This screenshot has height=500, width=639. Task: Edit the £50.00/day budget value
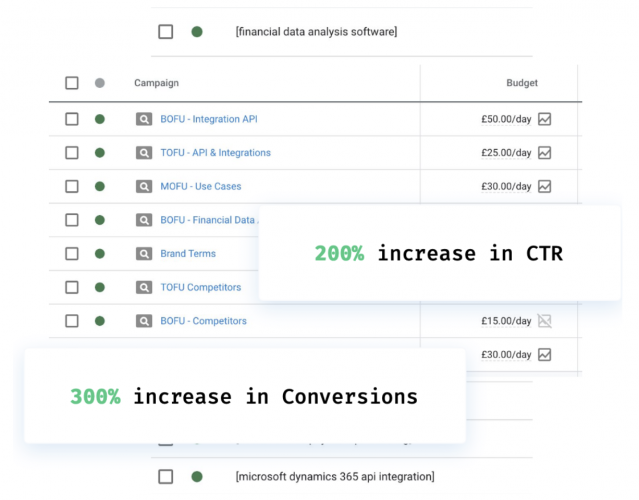[506, 119]
